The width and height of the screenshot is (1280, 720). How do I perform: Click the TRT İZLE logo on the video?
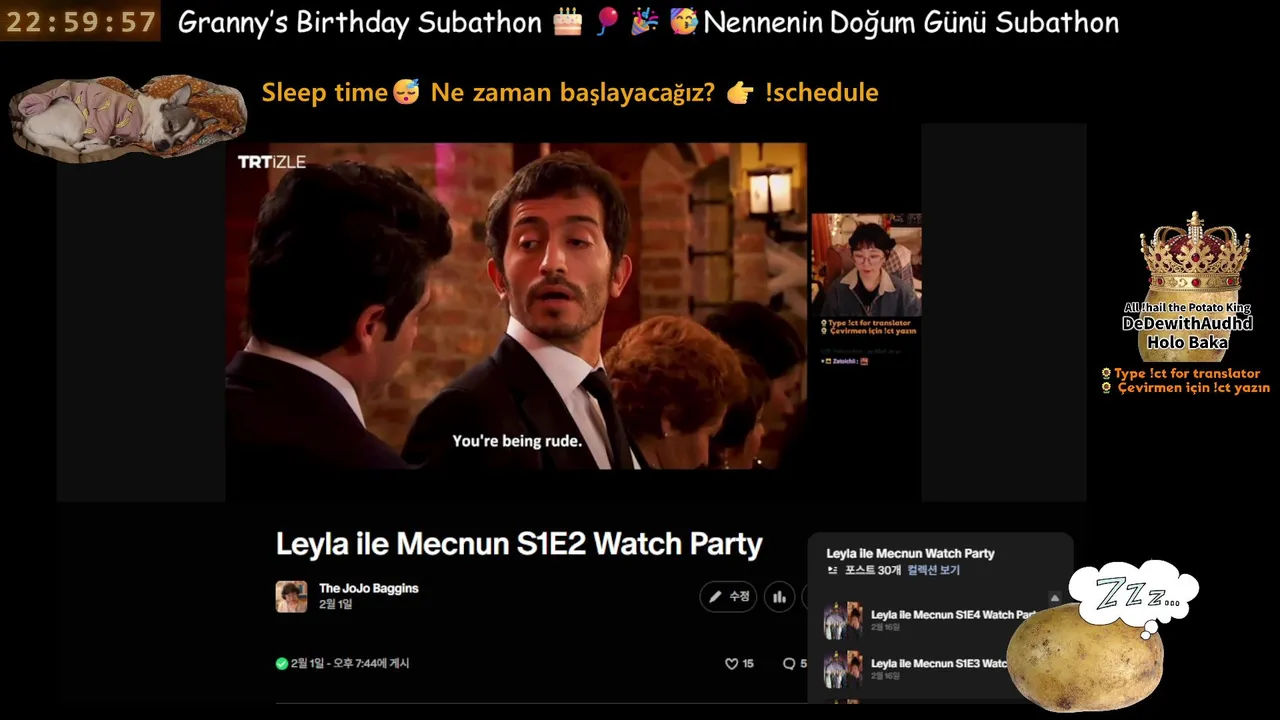(271, 161)
